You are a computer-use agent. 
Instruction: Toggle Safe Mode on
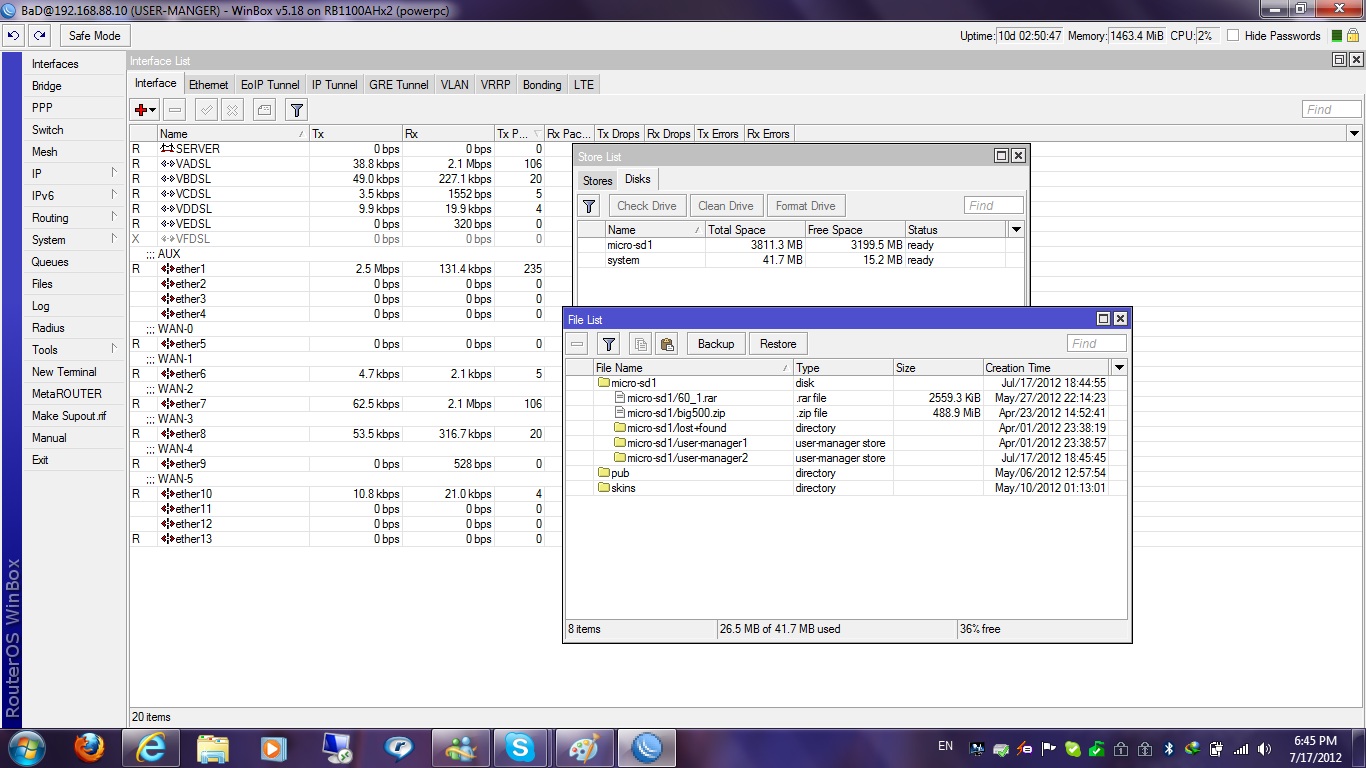pos(94,35)
